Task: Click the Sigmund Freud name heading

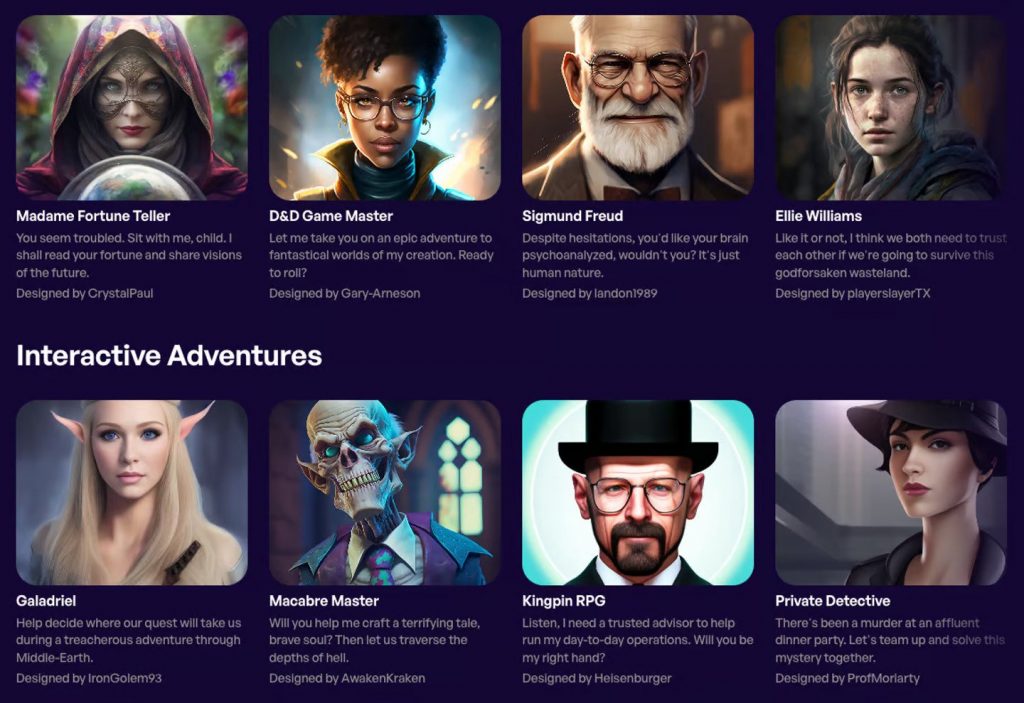Action: coord(573,216)
